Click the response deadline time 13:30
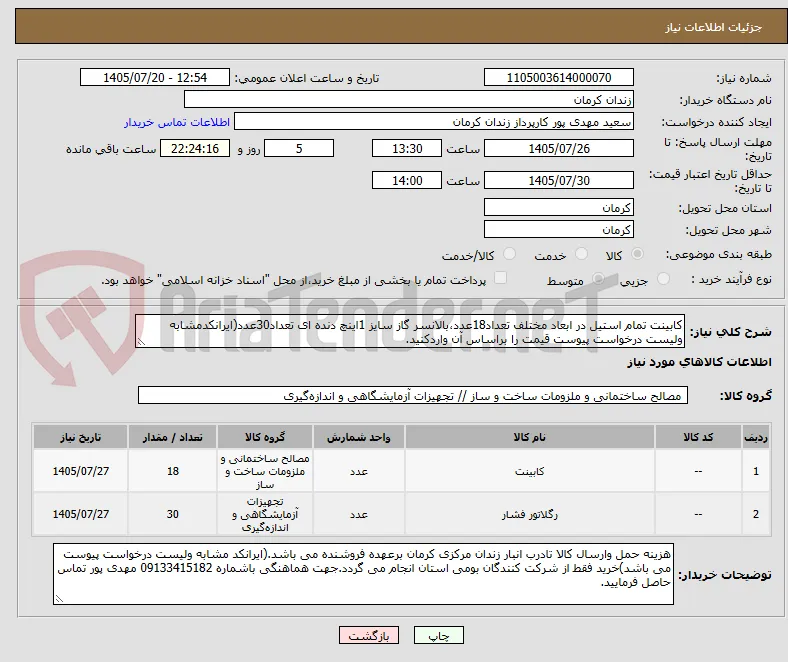 (x=407, y=148)
